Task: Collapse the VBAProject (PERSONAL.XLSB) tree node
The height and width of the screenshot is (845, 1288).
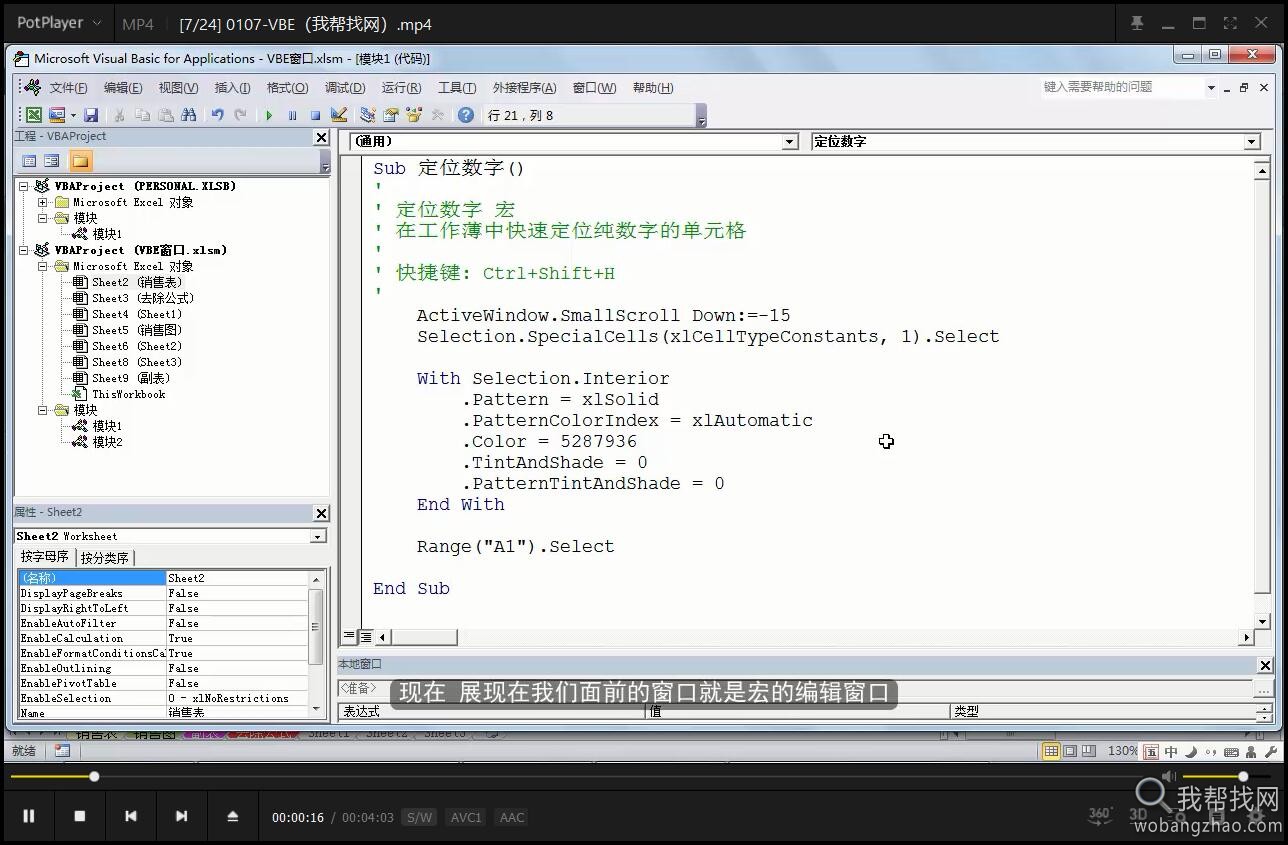Action: pyautogui.click(x=23, y=186)
